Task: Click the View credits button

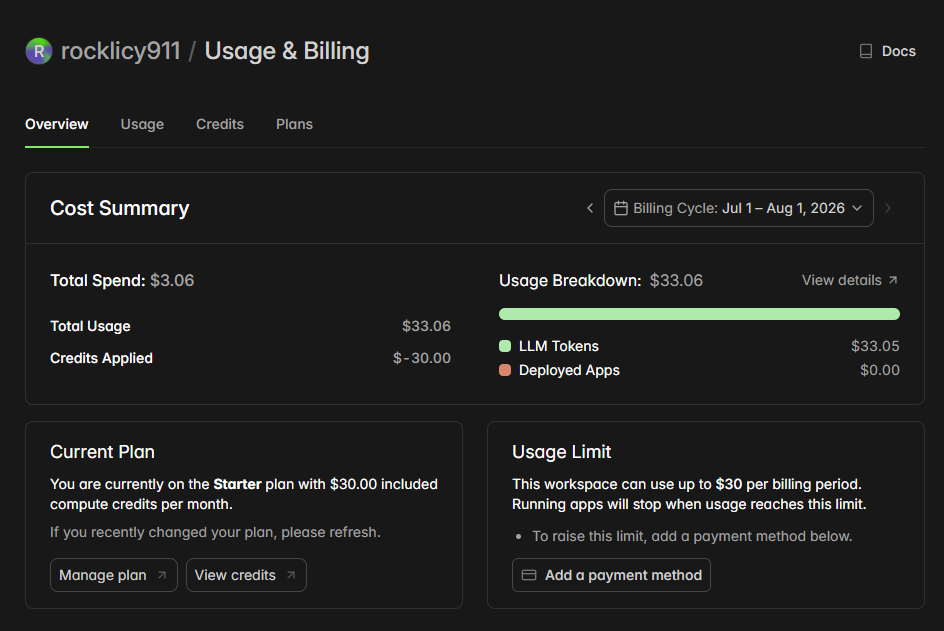Action: (x=246, y=575)
